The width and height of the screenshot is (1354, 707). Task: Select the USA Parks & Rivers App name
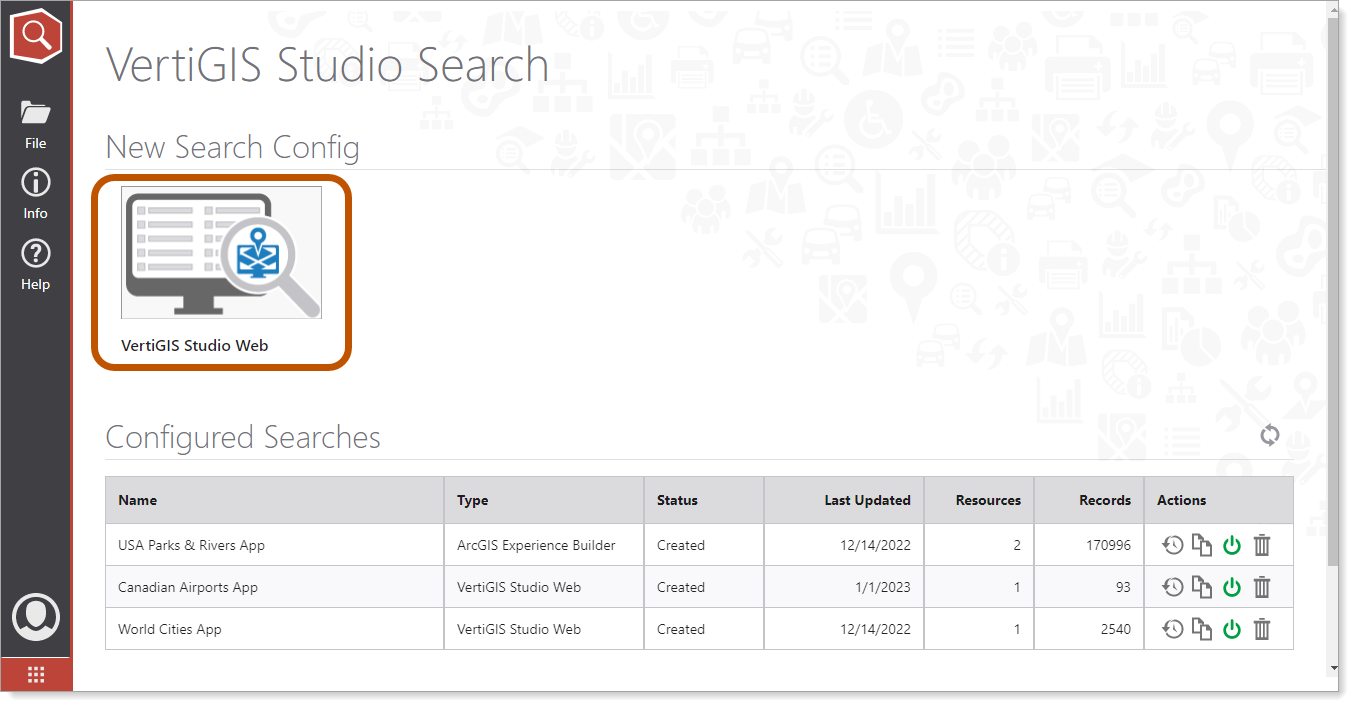pos(191,545)
